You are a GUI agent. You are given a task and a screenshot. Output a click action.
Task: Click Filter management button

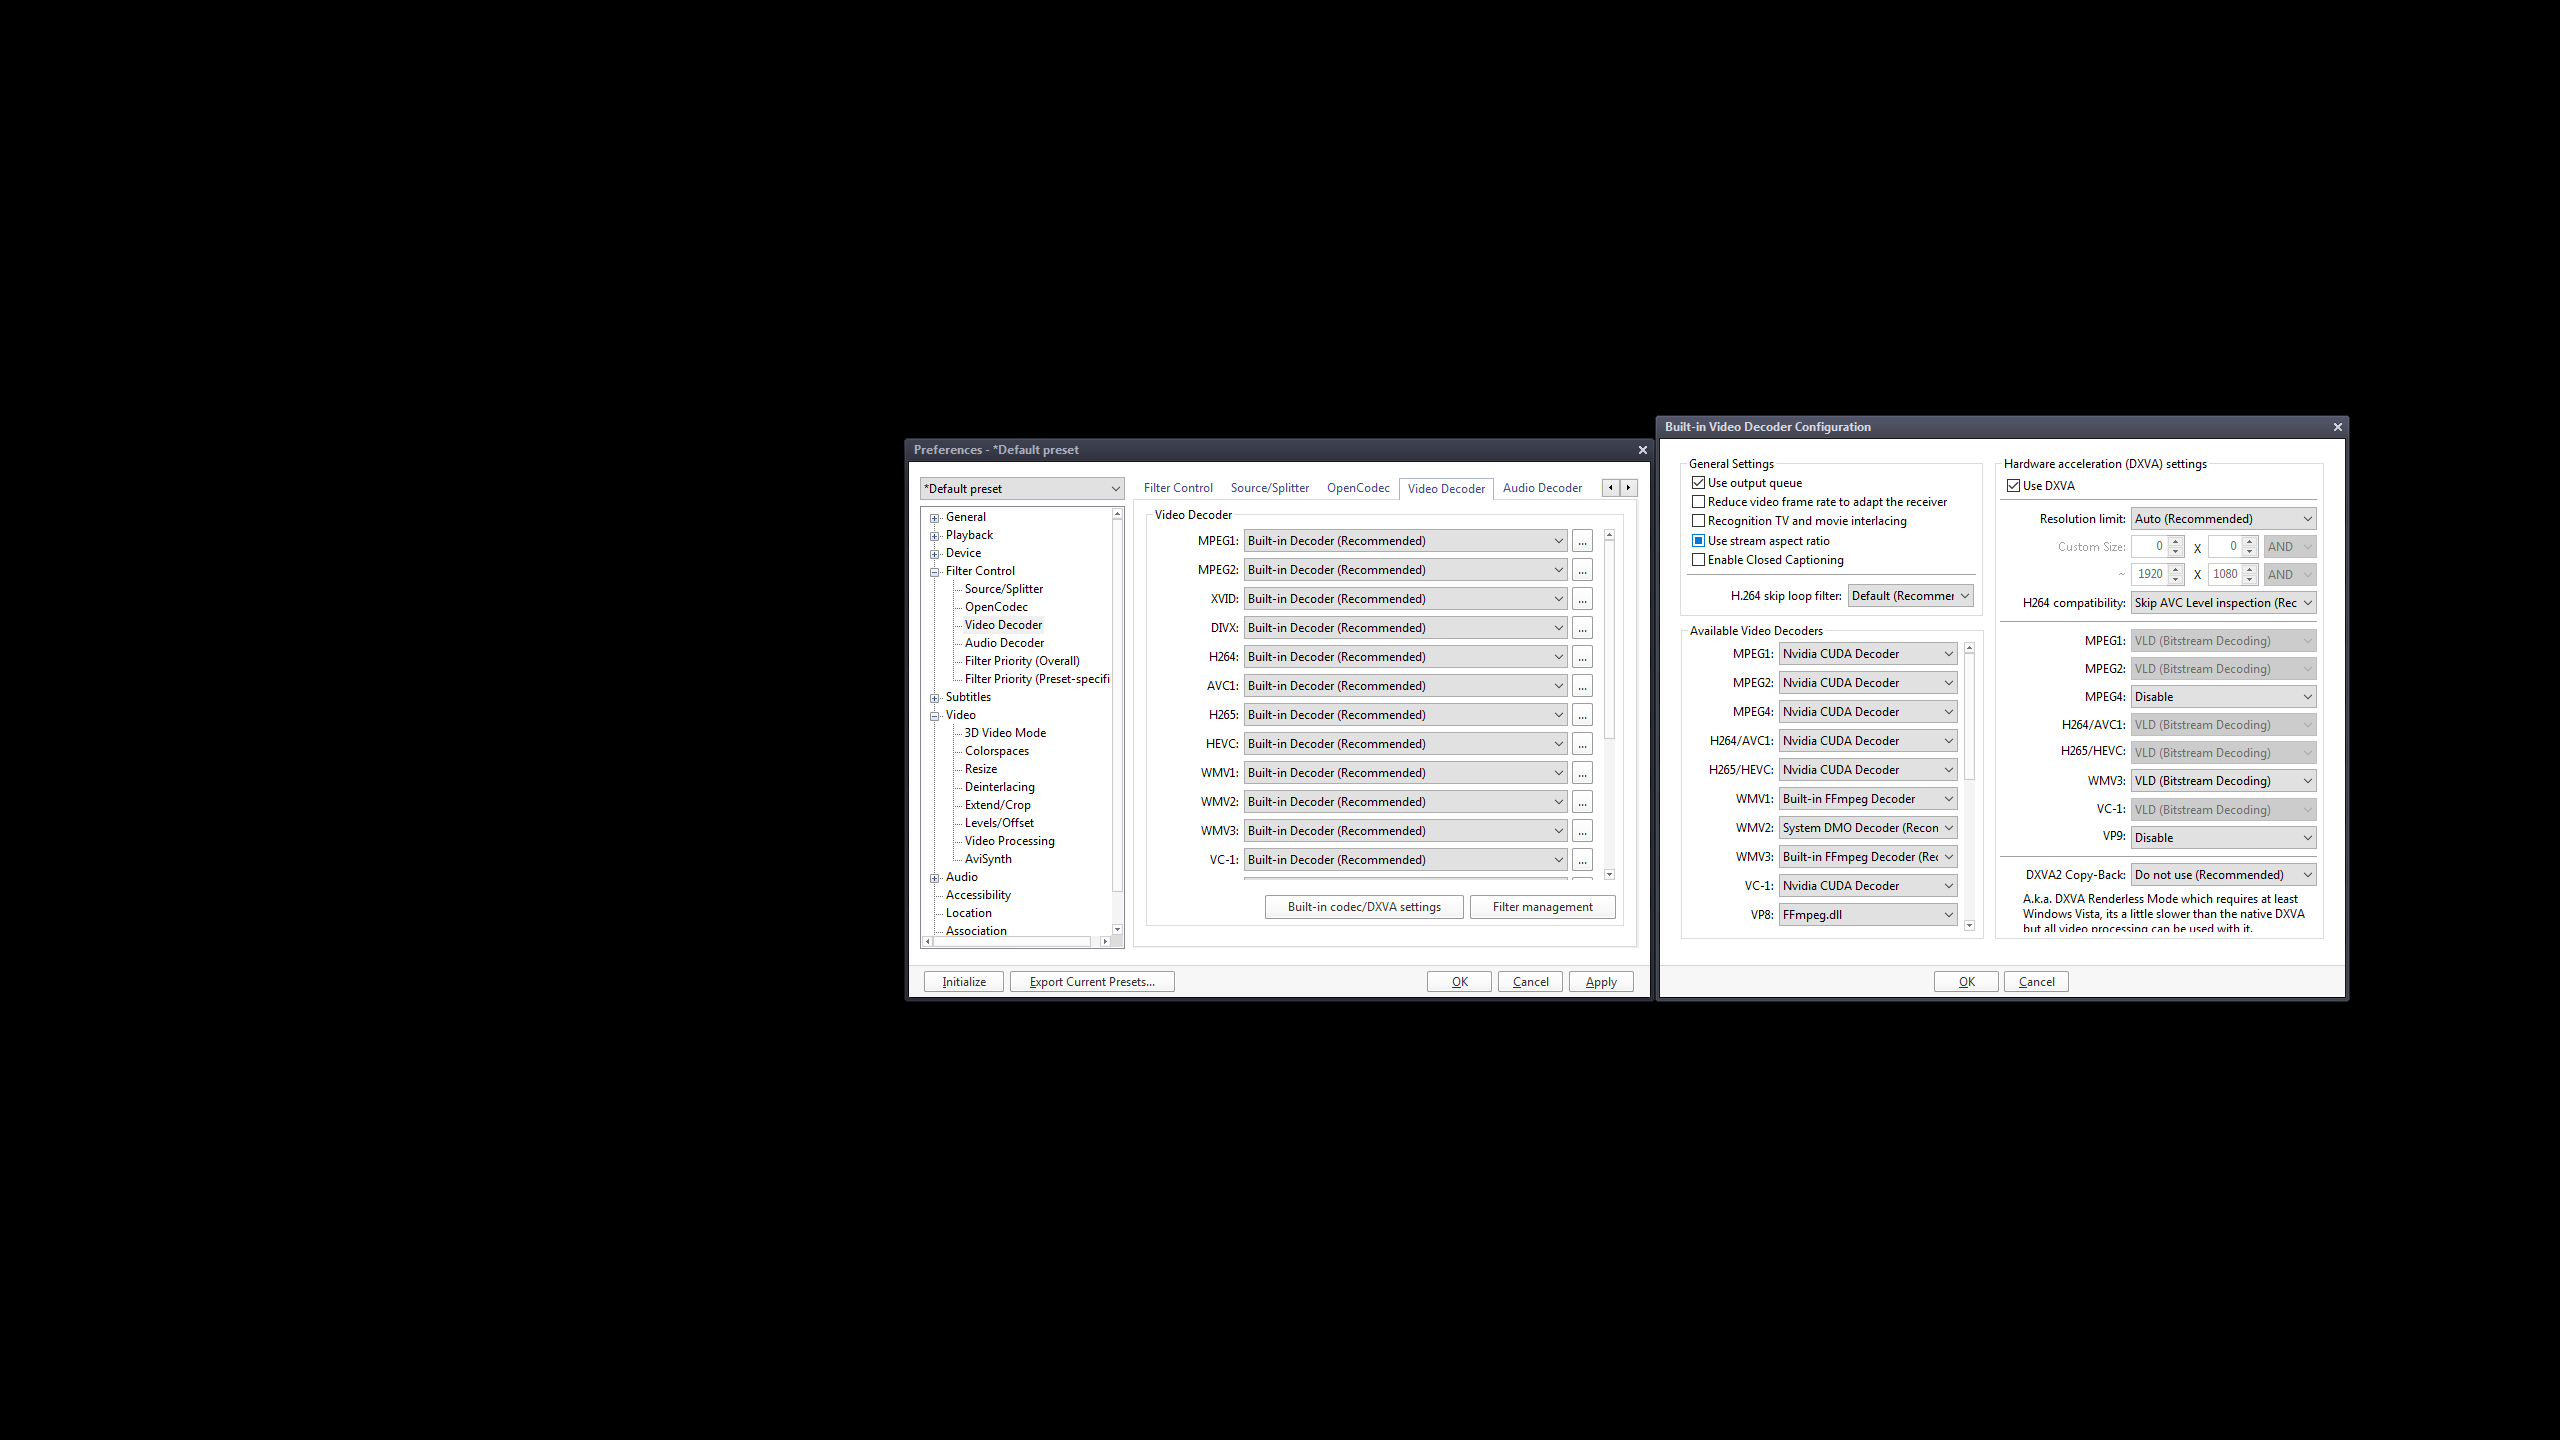pyautogui.click(x=1542, y=907)
